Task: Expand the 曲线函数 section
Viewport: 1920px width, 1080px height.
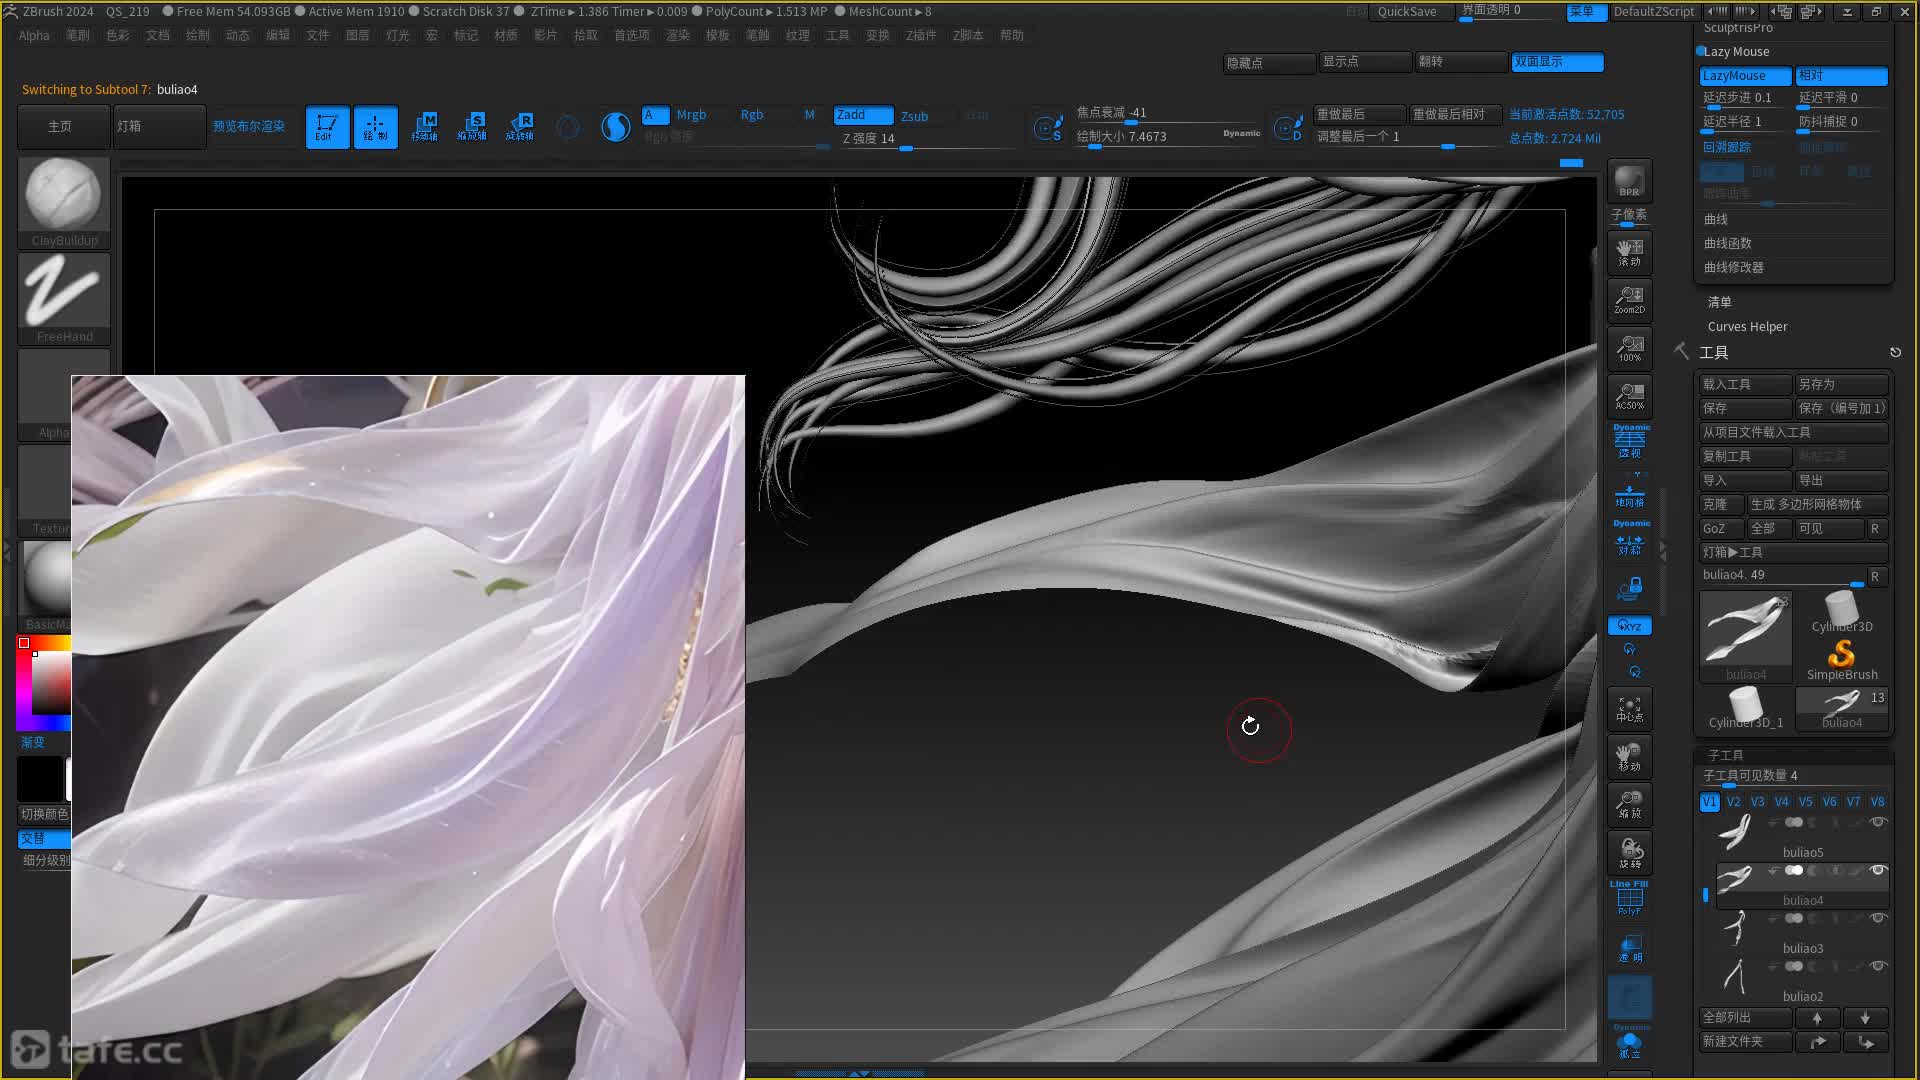Action: [1727, 243]
